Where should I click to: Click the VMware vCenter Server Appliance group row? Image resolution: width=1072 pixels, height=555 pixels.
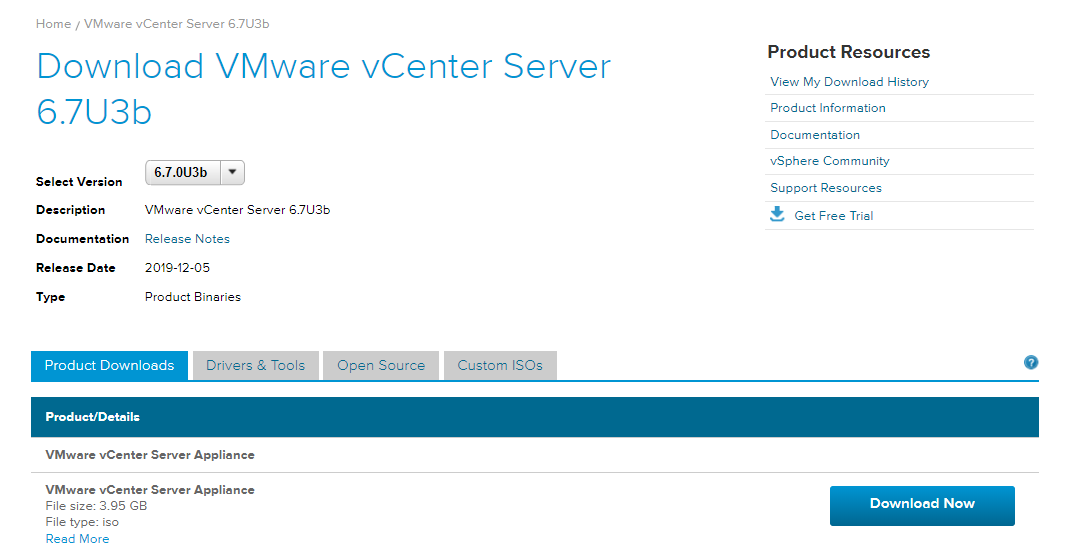click(x=535, y=455)
